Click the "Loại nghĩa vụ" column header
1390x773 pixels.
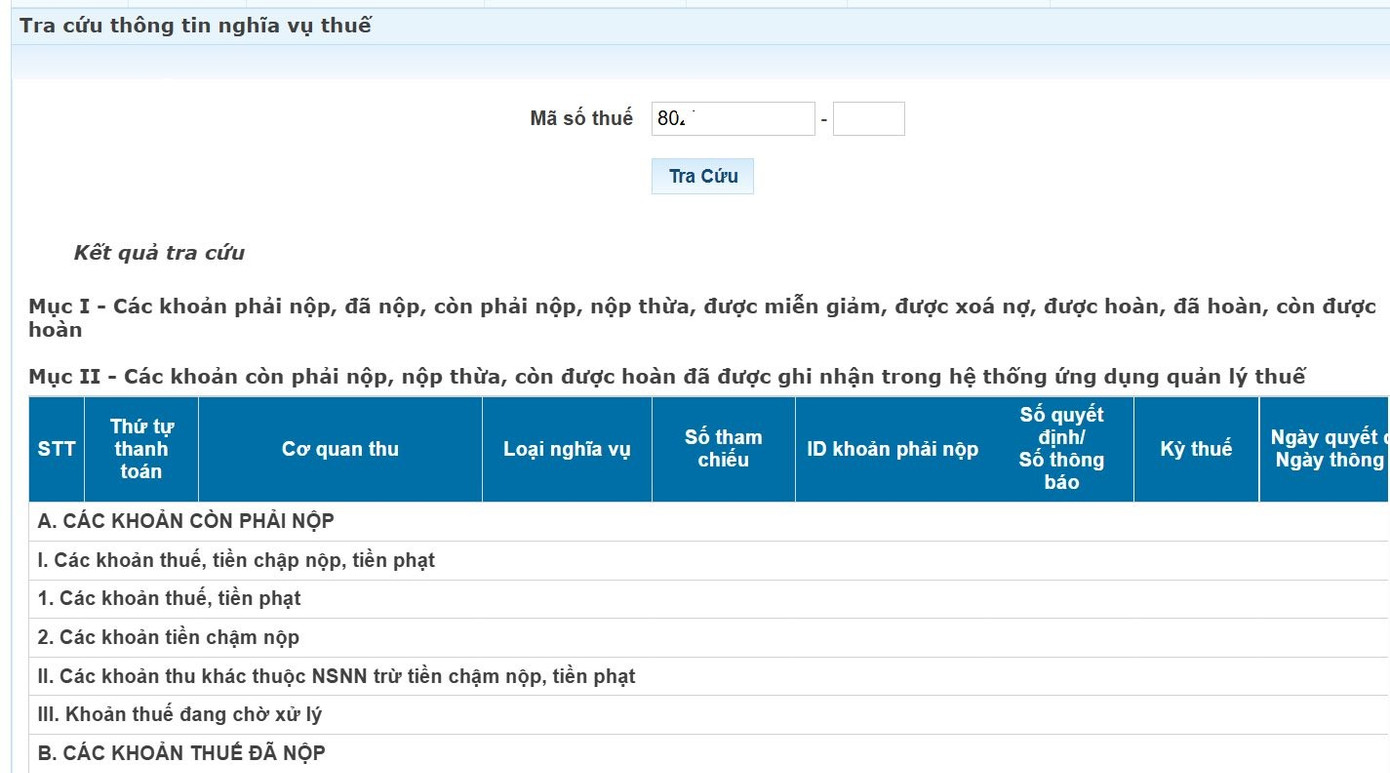[x=567, y=448]
